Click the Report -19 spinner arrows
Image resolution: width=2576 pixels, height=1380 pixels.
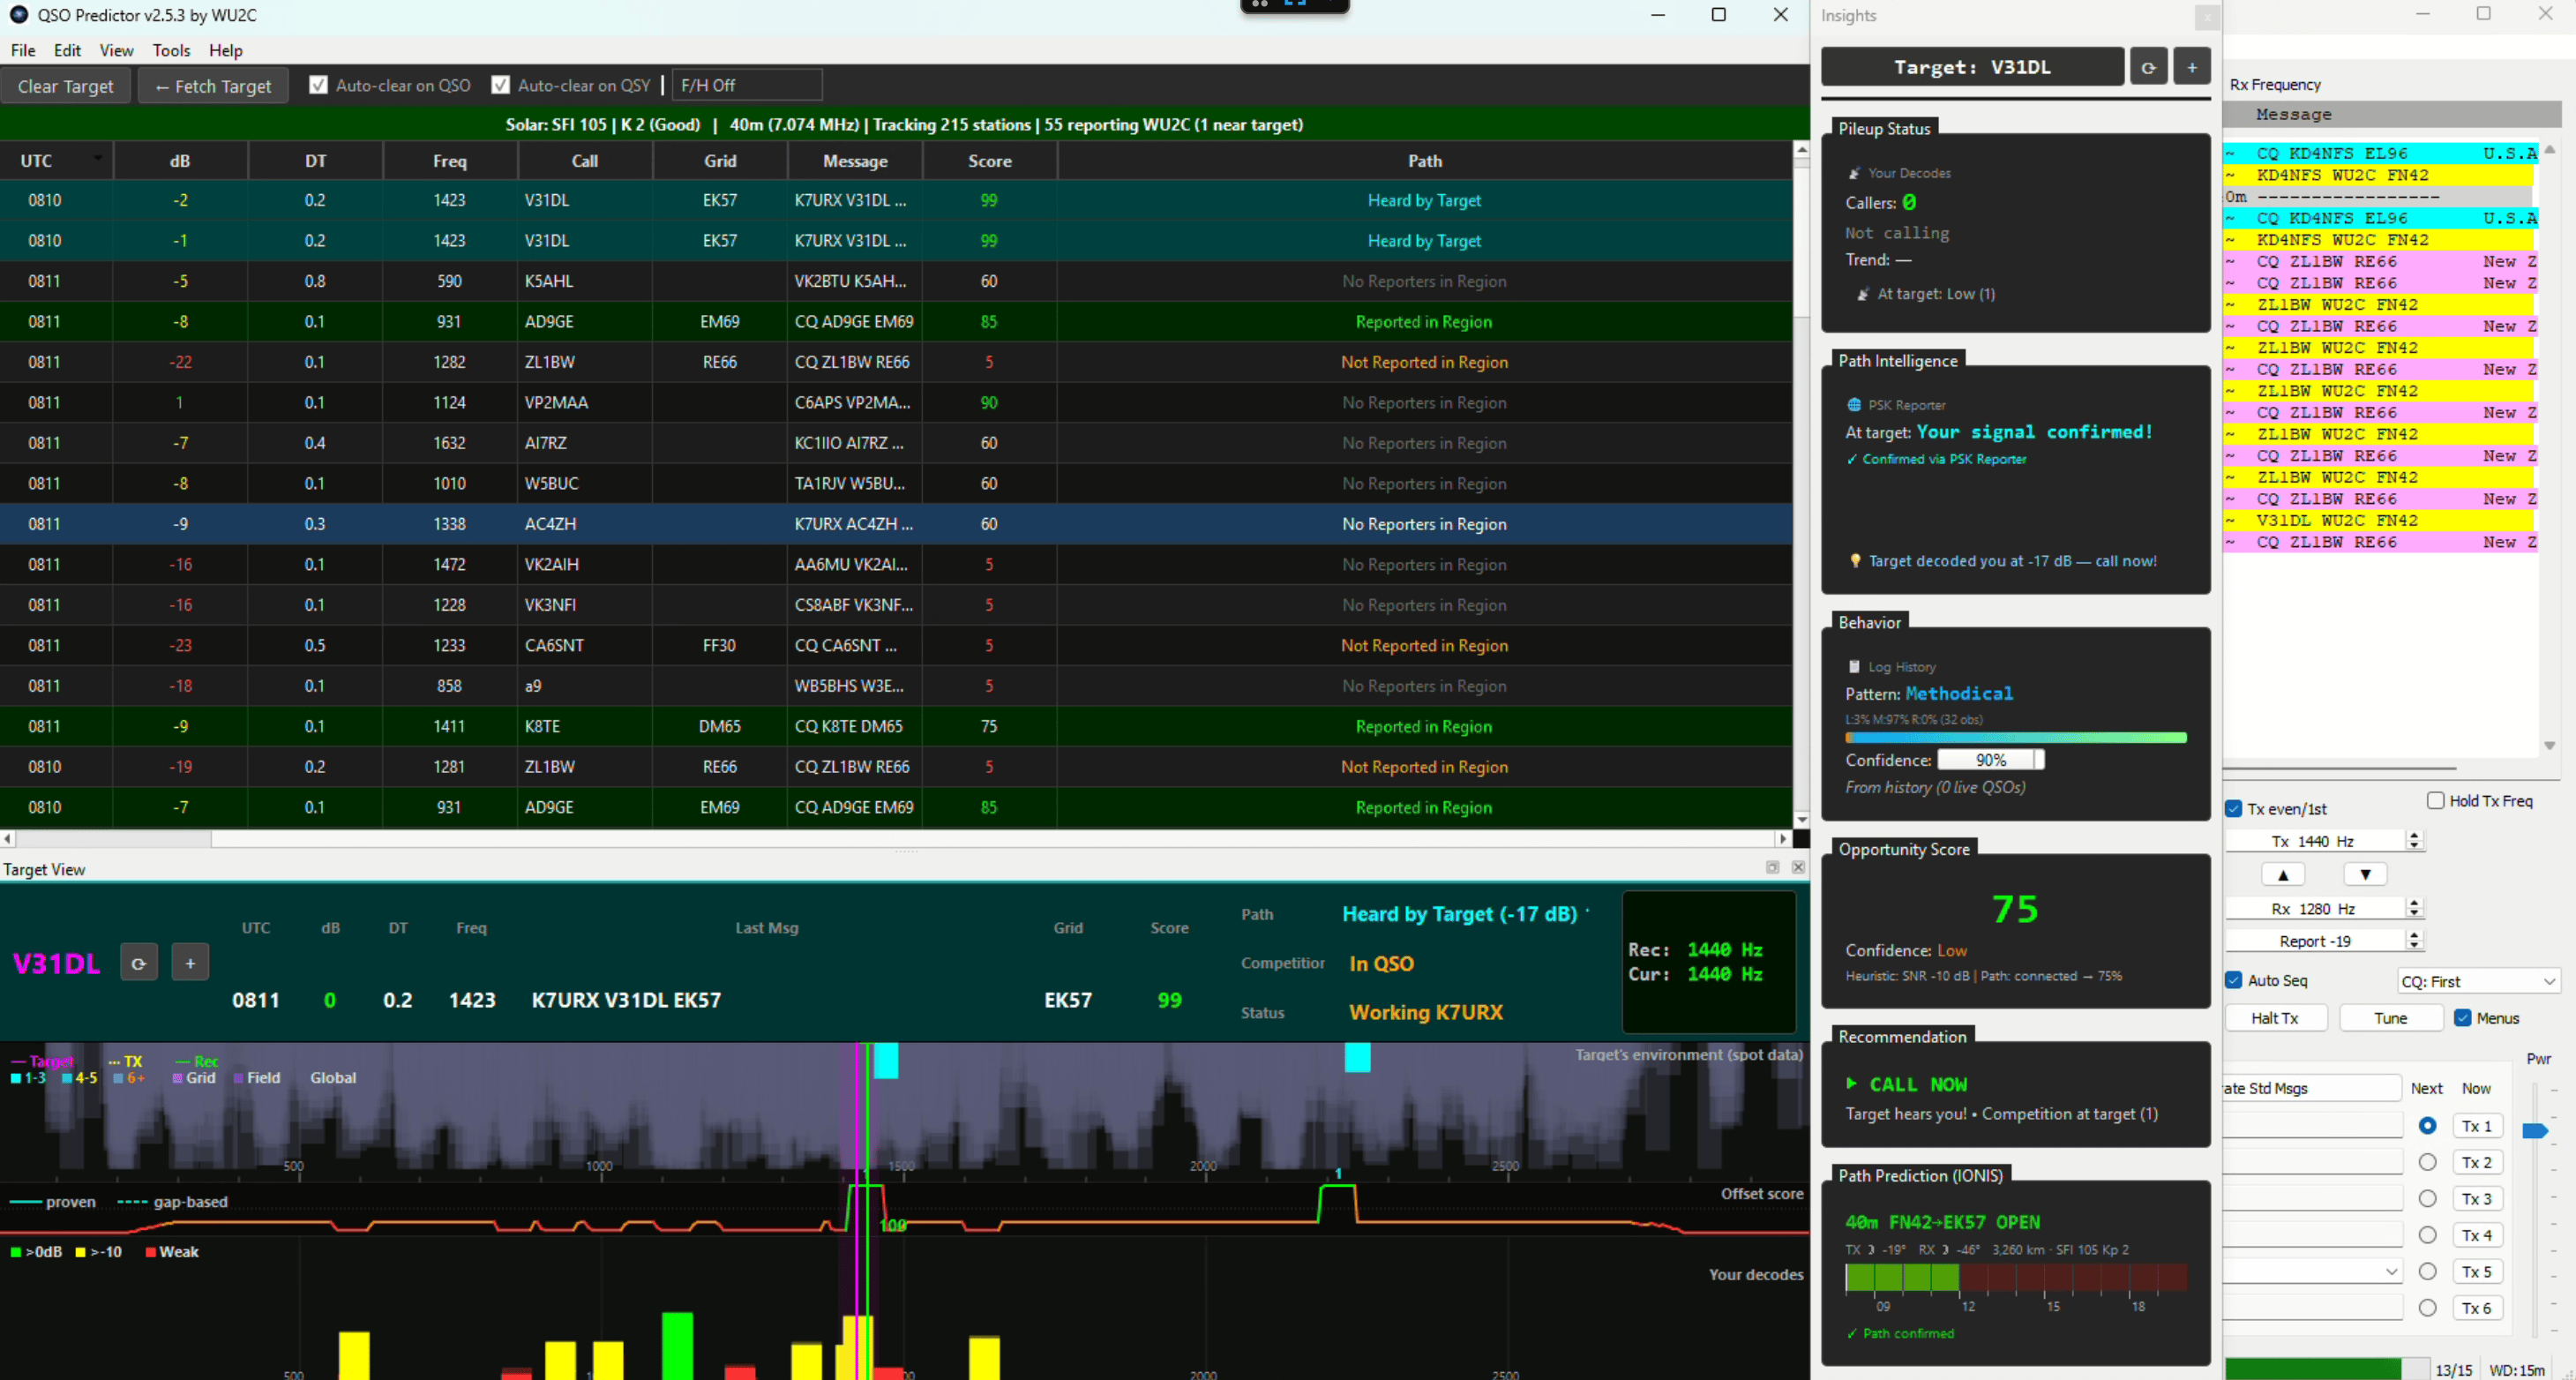pos(2414,940)
